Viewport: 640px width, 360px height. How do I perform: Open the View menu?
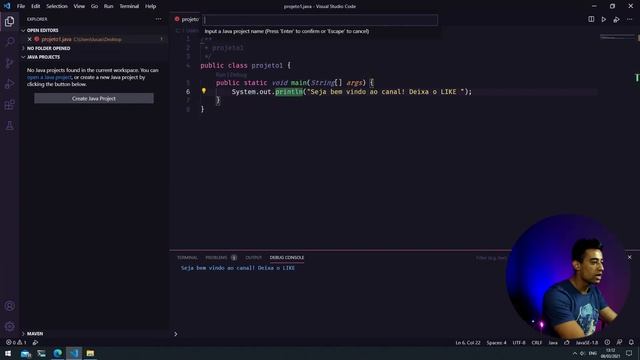tap(79, 6)
